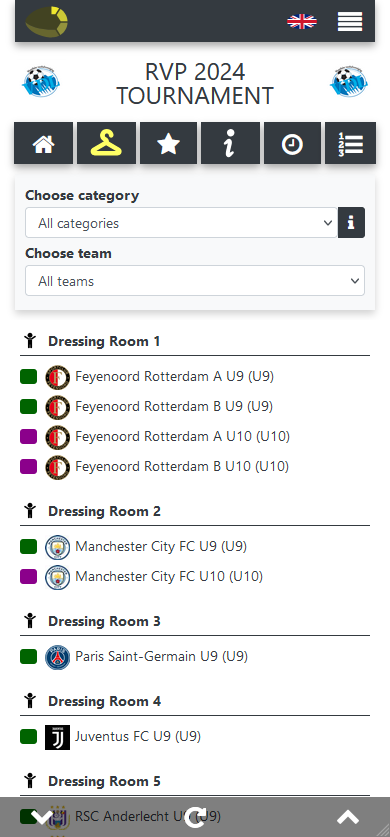390x837 pixels.
Task: Click the green swatch beside Manchester City U9
Action: click(x=28, y=547)
